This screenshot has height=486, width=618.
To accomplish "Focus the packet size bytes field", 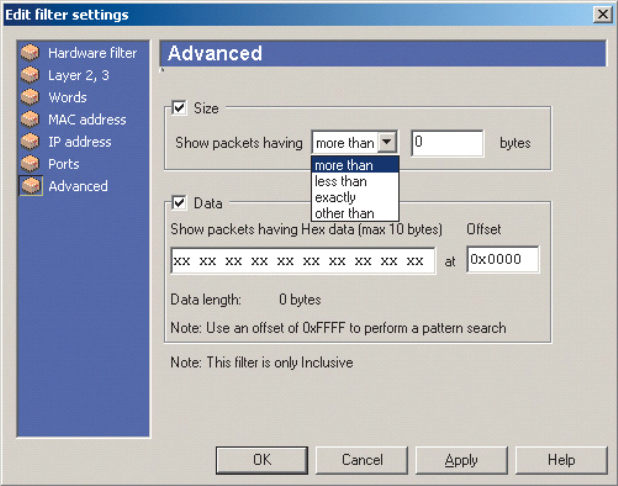I will click(447, 143).
